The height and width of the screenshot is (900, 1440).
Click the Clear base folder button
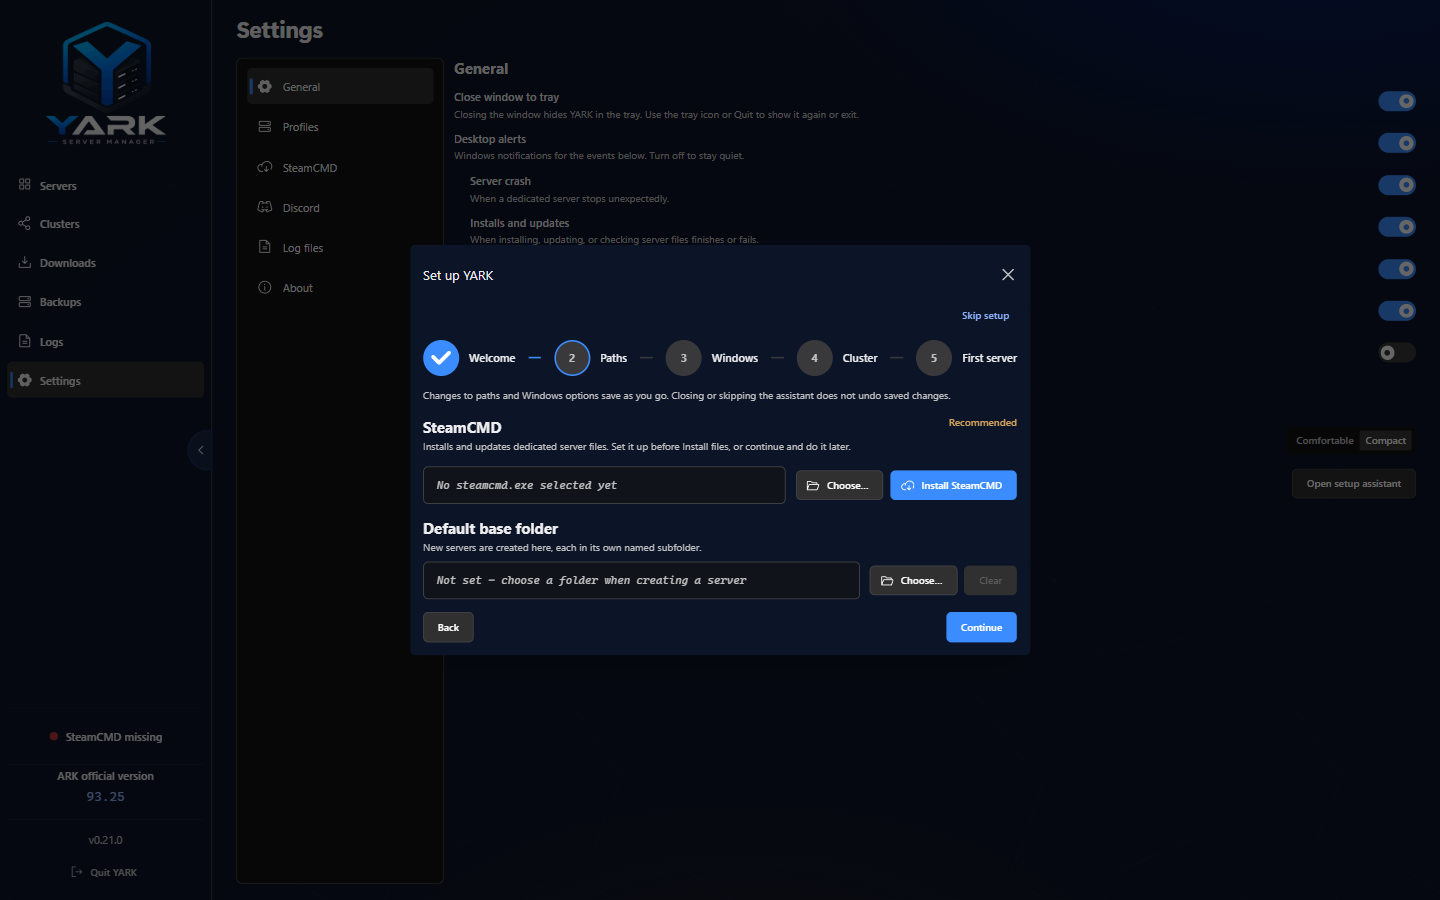(990, 580)
